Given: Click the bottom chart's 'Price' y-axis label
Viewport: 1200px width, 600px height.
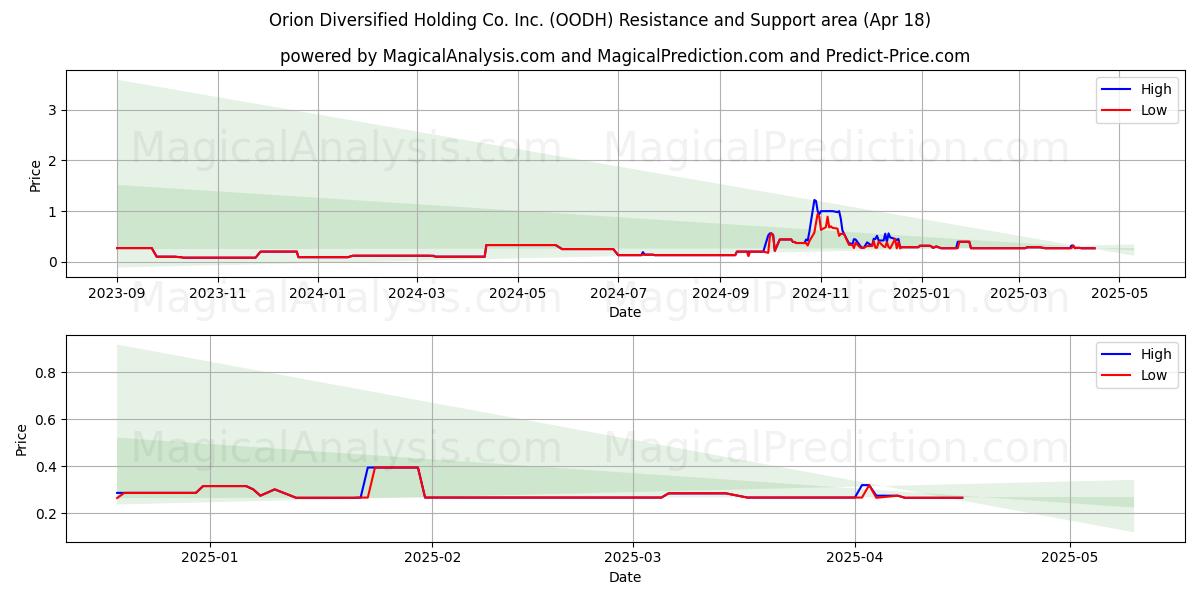Looking at the screenshot, I should point(22,439).
